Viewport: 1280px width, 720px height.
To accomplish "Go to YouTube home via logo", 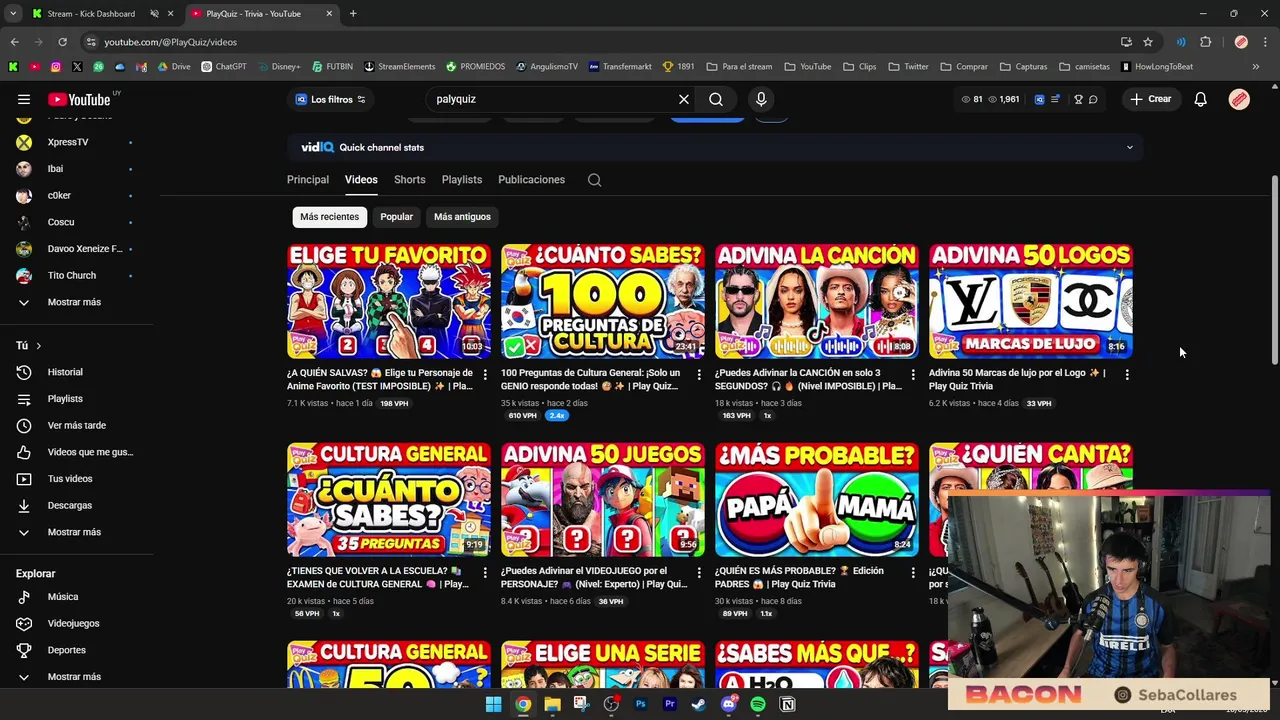I will pyautogui.click(x=79, y=99).
